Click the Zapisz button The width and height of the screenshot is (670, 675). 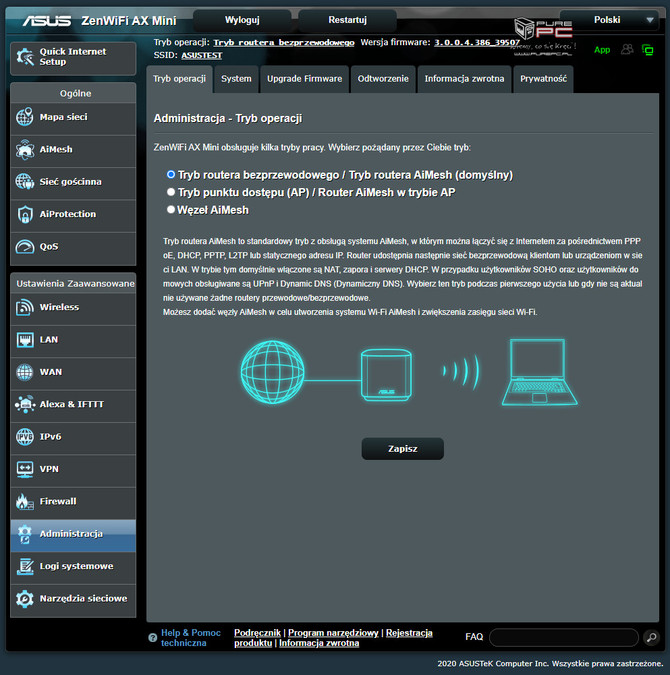coord(403,449)
